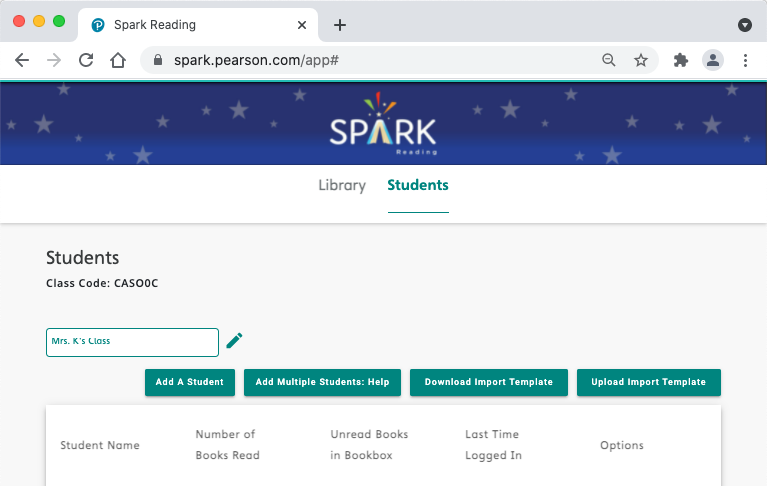The image size is (767, 486).
Task: Click the zoom magnifier icon in address bar
Action: click(x=609, y=60)
